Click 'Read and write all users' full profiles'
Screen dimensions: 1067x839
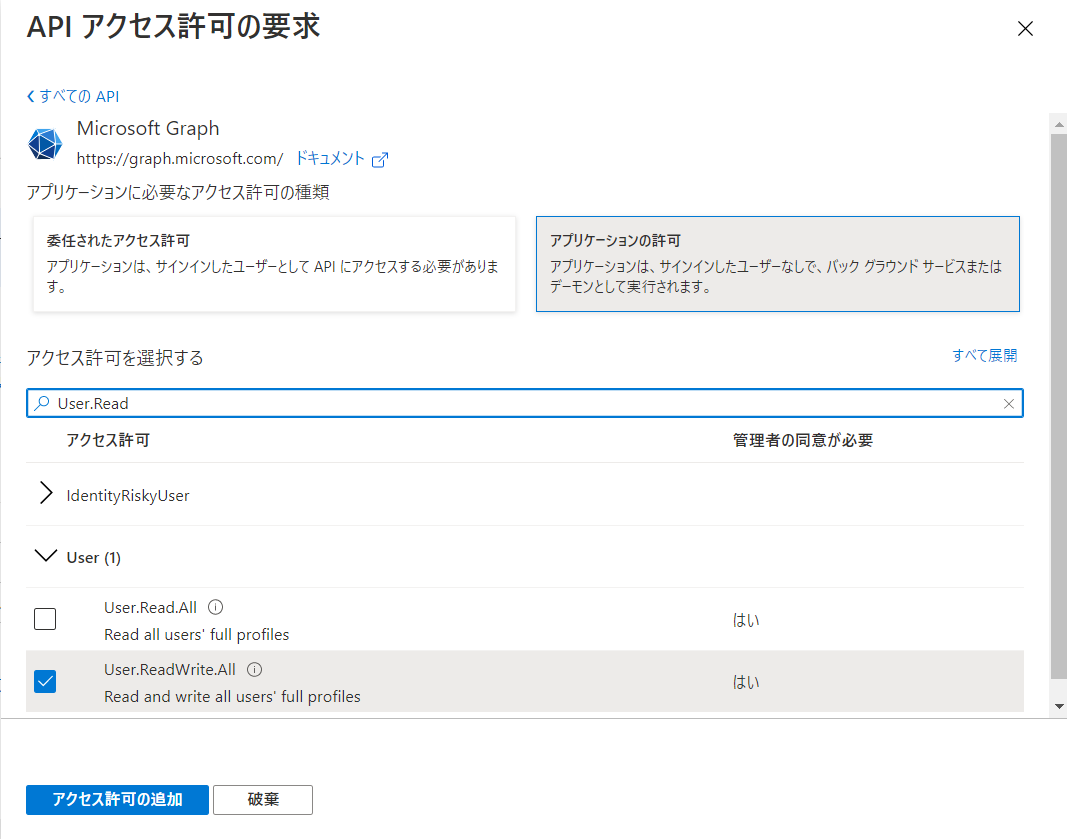(x=232, y=697)
